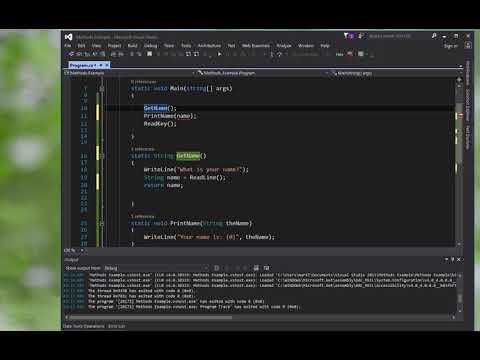Open the editor zoom percentage dropdown
Screen dimensions: 480x360
74,250
